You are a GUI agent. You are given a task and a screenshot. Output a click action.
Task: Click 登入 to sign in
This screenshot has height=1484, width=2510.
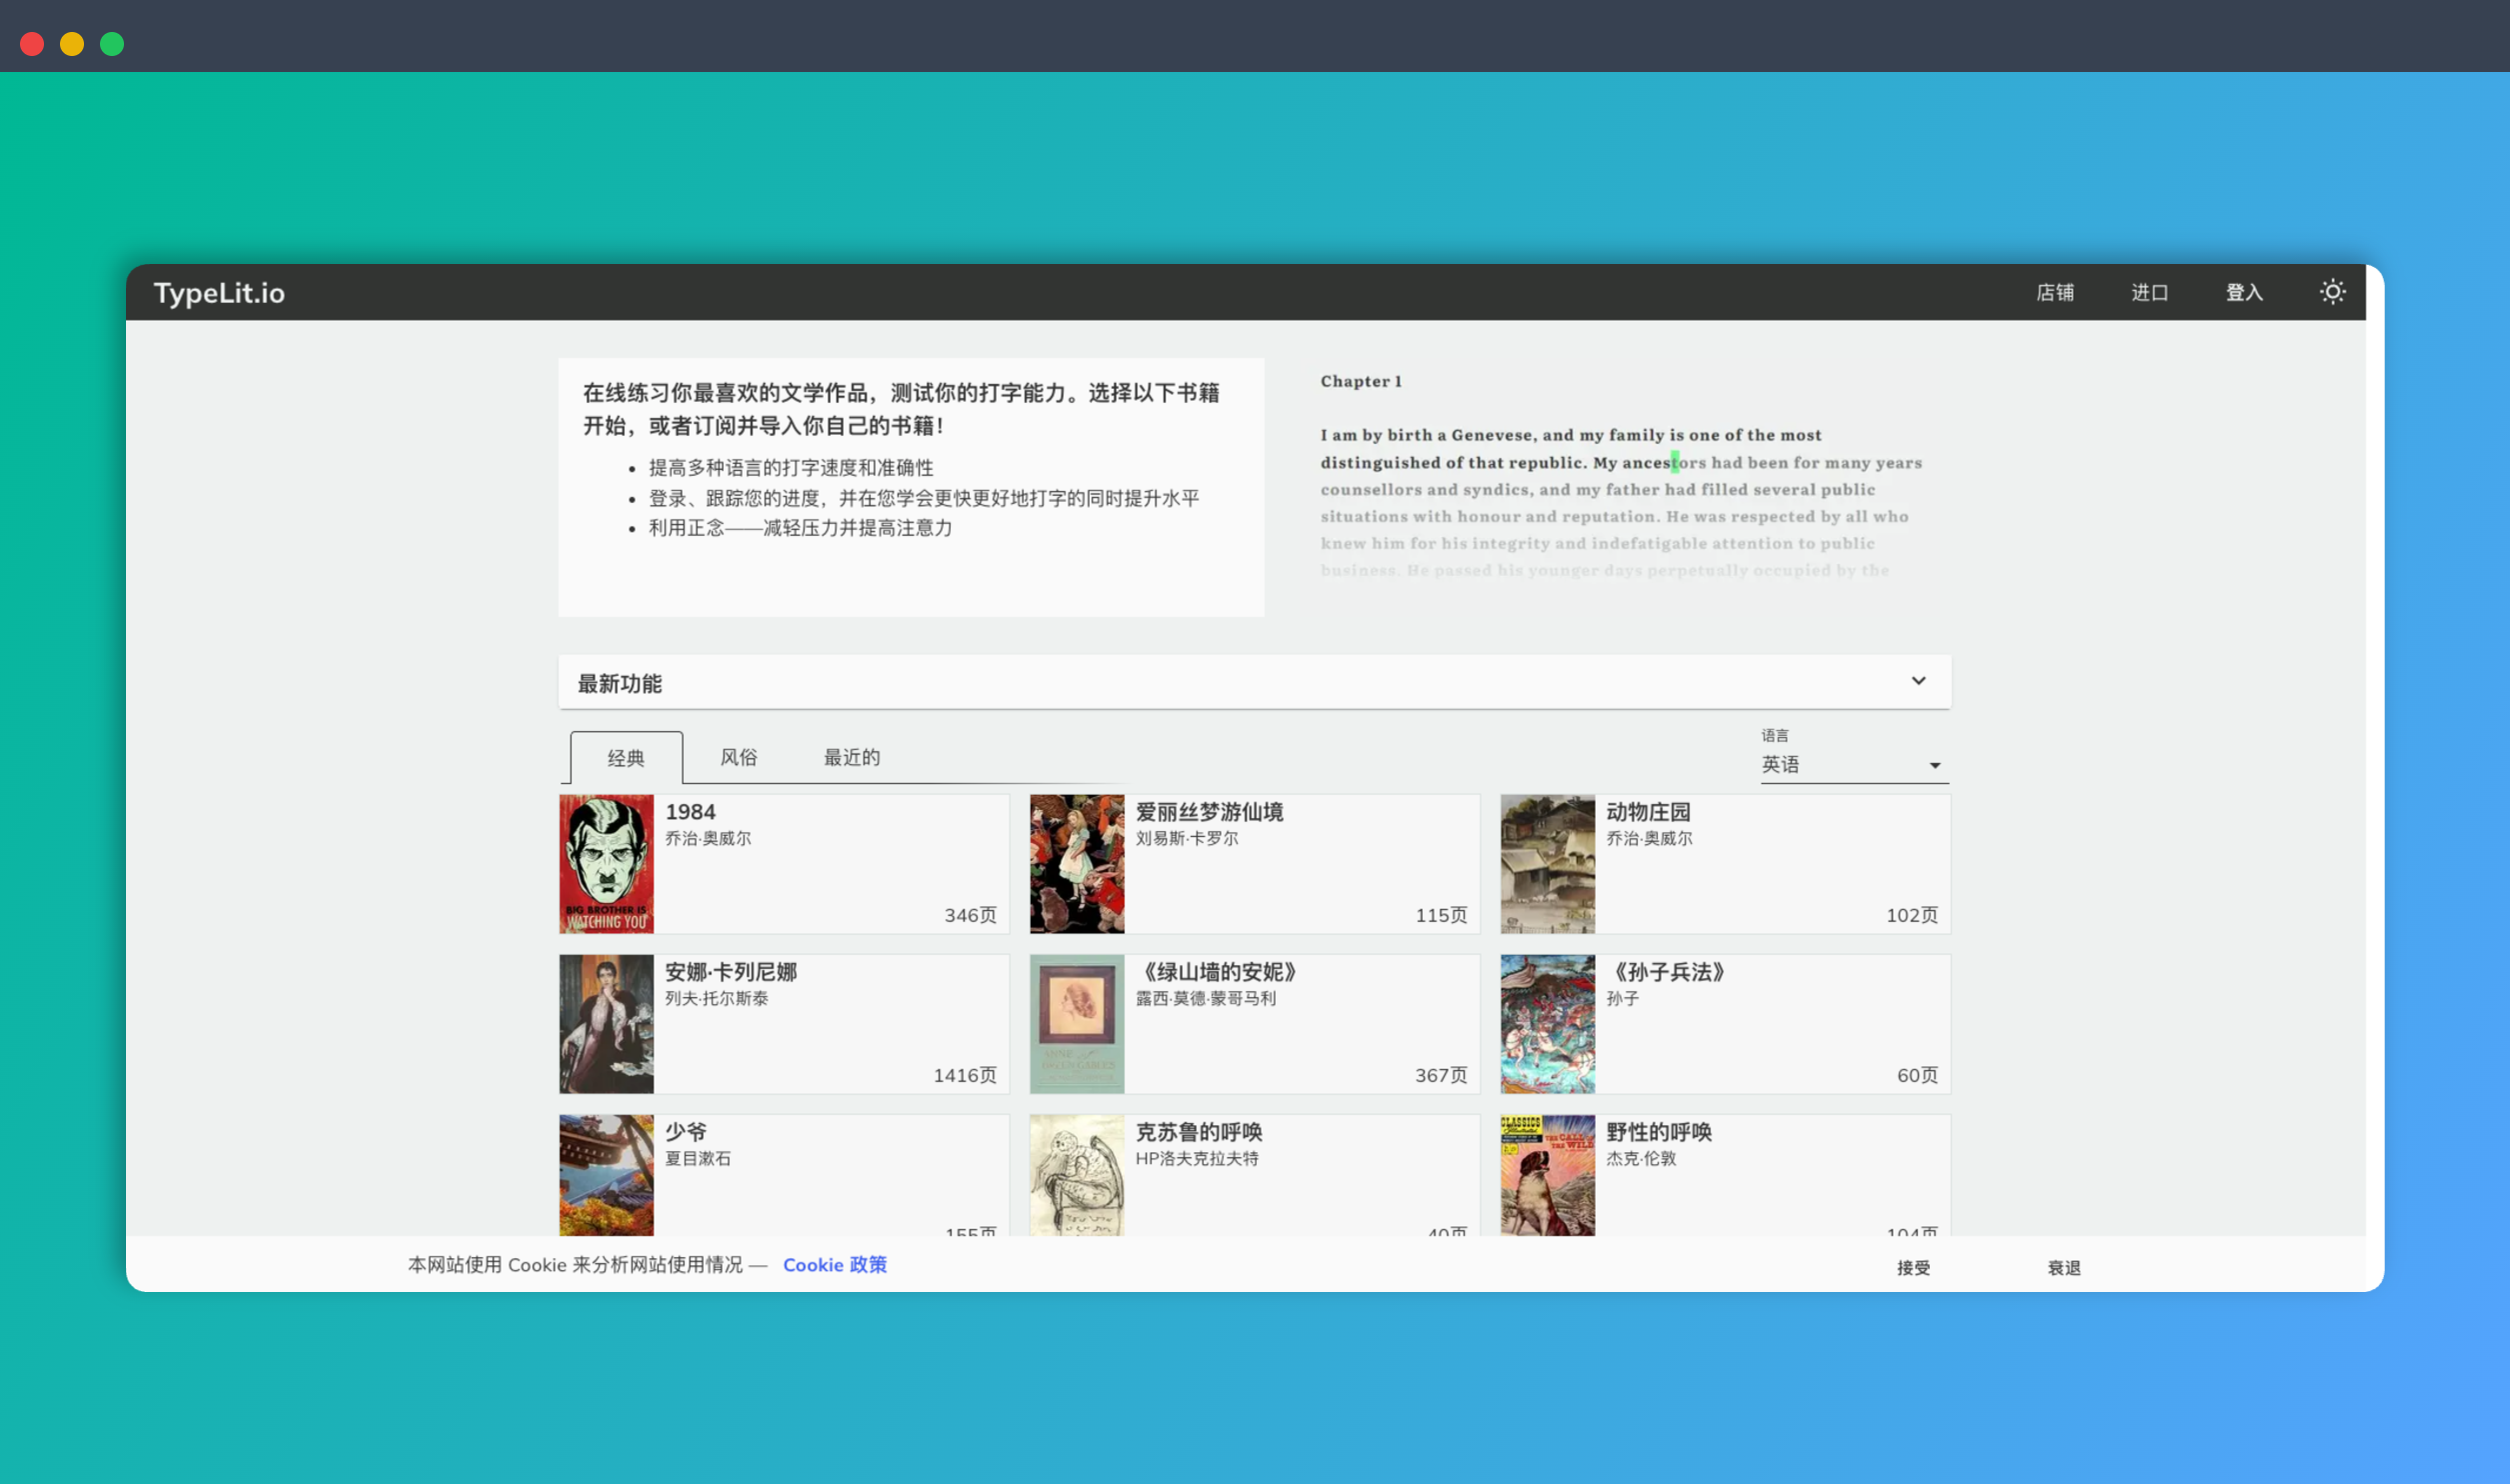2243,293
